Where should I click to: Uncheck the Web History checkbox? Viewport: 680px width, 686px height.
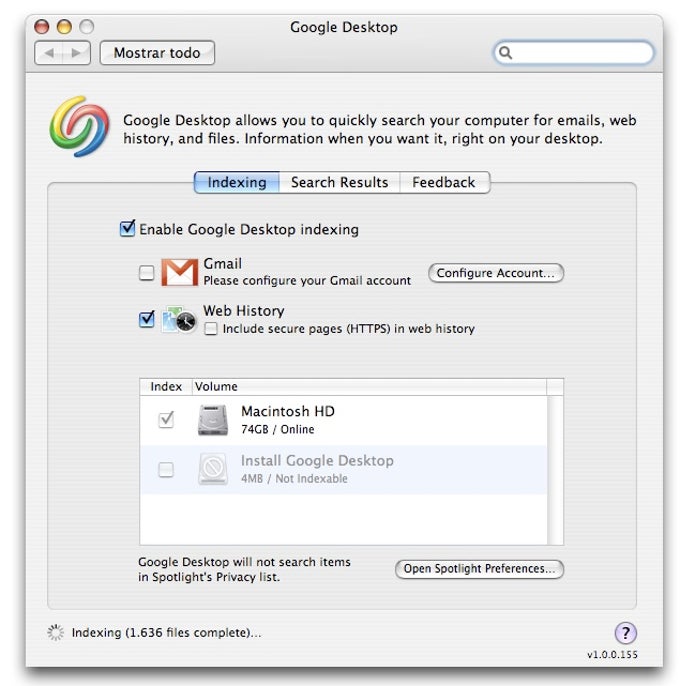(x=147, y=319)
